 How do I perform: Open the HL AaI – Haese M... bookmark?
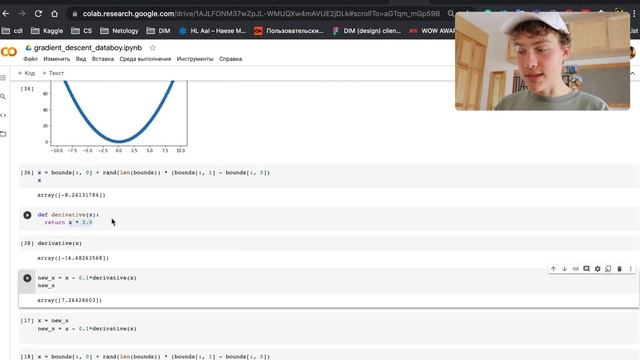click(212, 31)
